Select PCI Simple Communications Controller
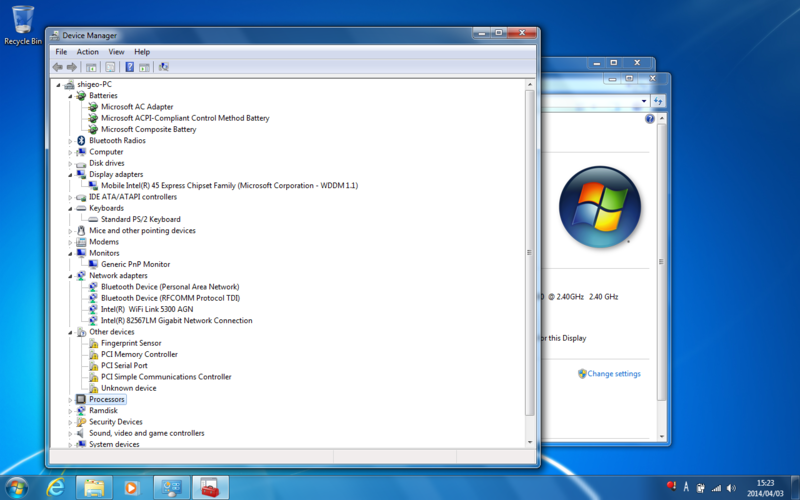 pos(166,377)
